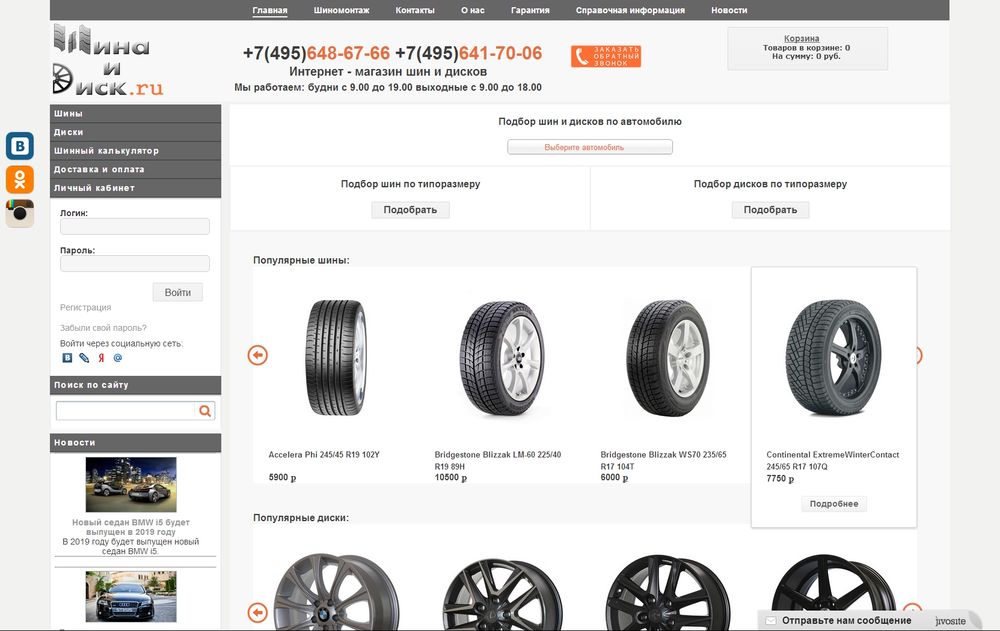This screenshot has height=631, width=1000.
Task: Open the Главная top menu item
Action: [270, 10]
